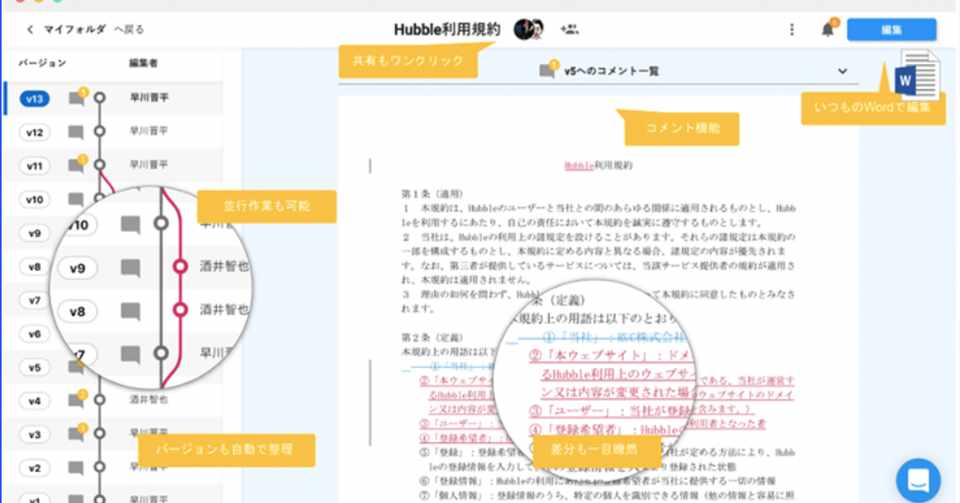This screenshot has width=960, height=503.
Task: Open comments icon on v2 row
Action: (76, 469)
